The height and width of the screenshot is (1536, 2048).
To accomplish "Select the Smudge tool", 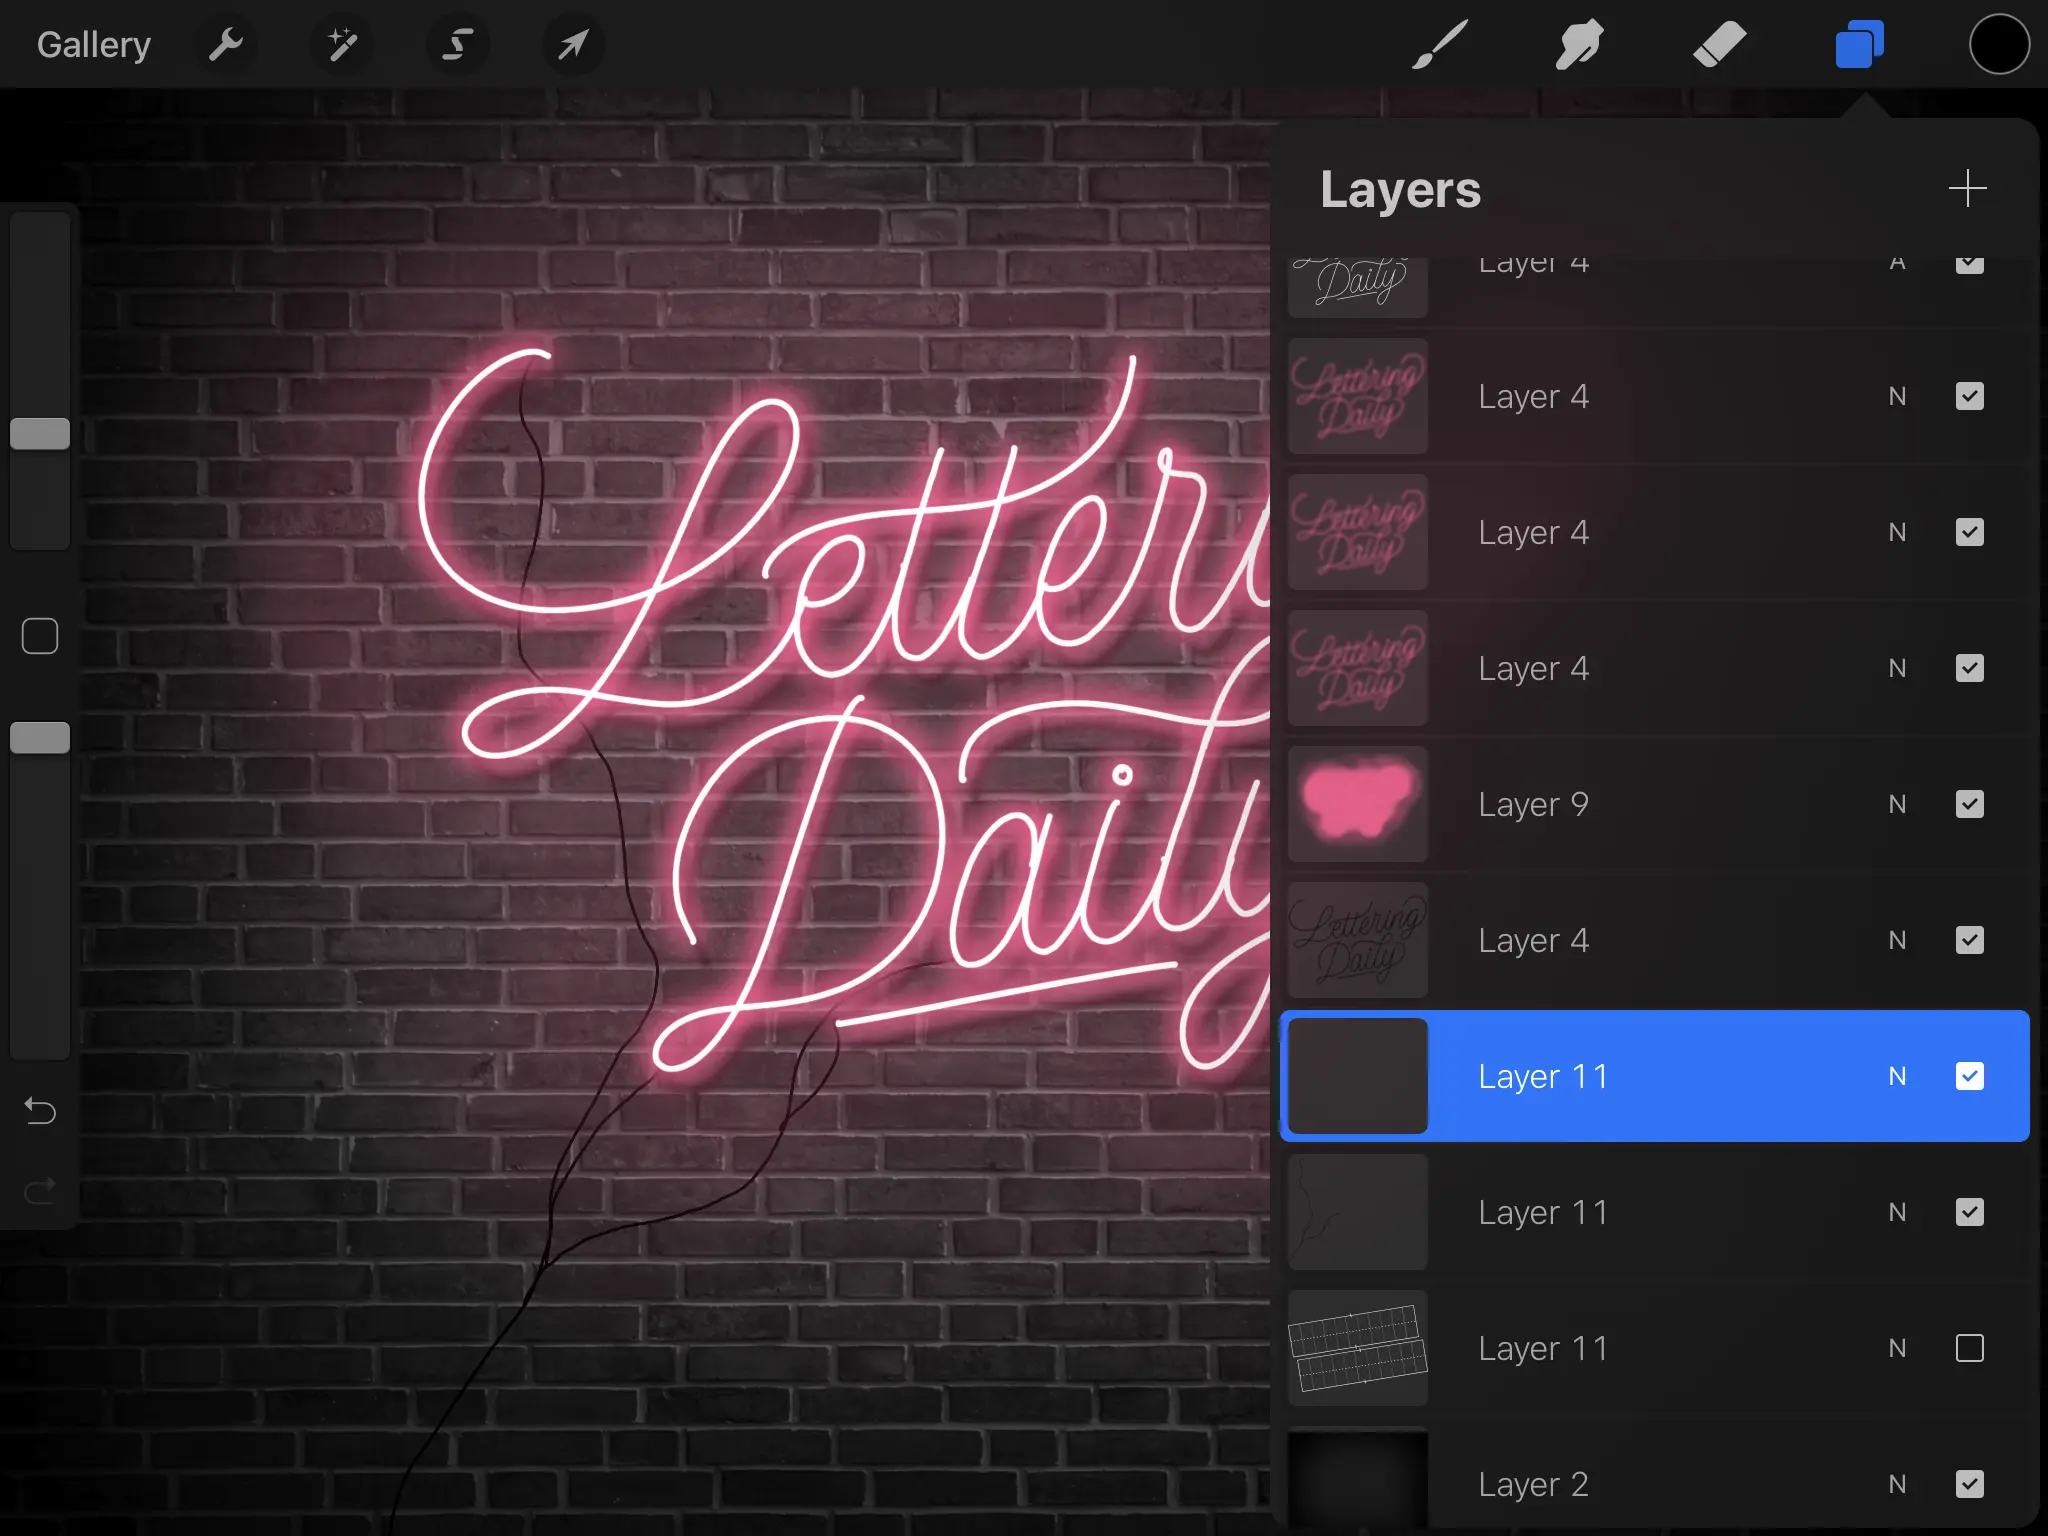I will tap(1576, 44).
